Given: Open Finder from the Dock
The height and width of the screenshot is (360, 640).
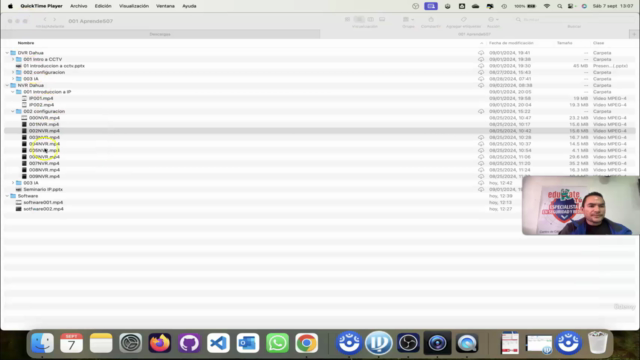Looking at the screenshot, I should (x=42, y=343).
